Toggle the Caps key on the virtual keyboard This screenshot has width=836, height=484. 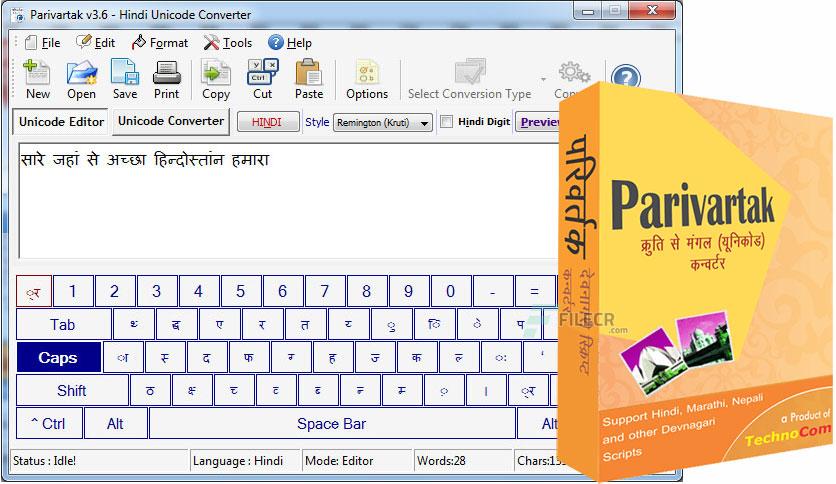point(58,358)
